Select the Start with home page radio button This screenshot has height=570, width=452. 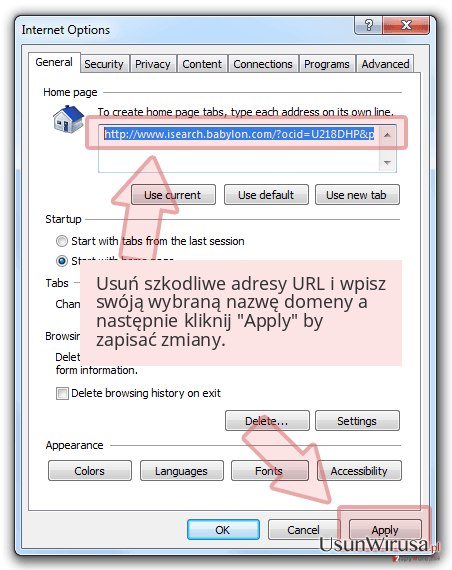tap(61, 261)
